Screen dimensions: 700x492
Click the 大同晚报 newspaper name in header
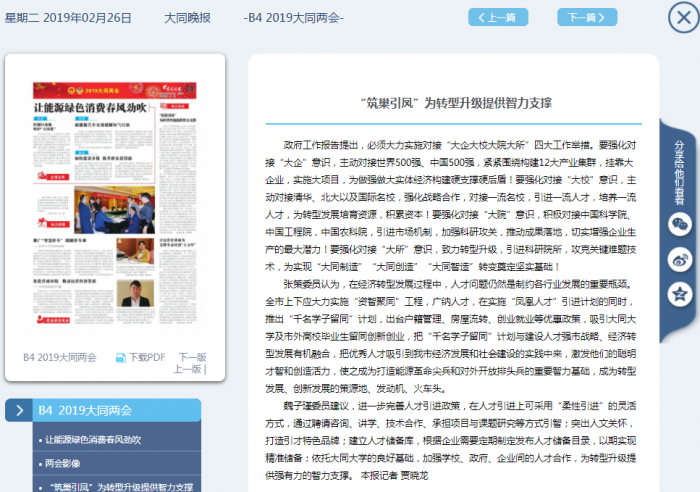coord(187,18)
